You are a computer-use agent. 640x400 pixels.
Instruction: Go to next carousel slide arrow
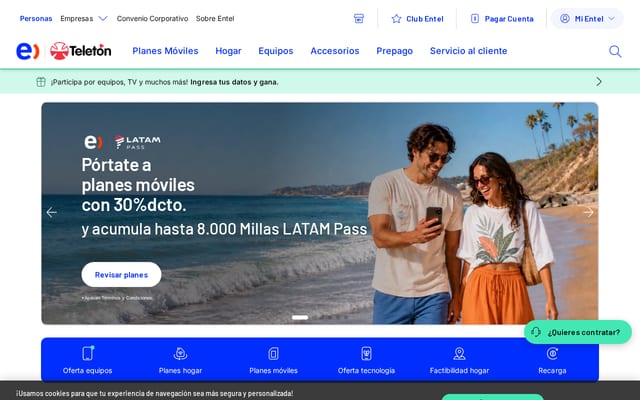click(x=588, y=212)
